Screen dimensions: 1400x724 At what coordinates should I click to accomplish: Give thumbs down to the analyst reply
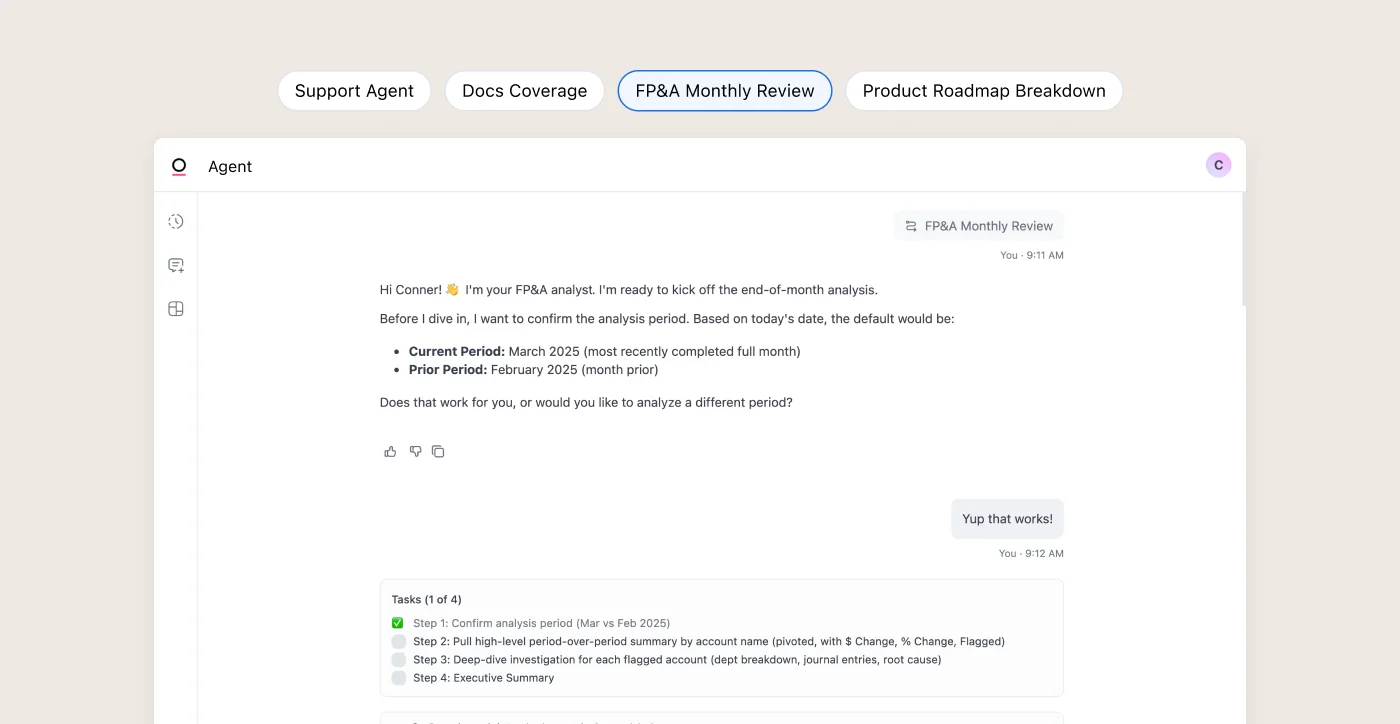pos(415,452)
